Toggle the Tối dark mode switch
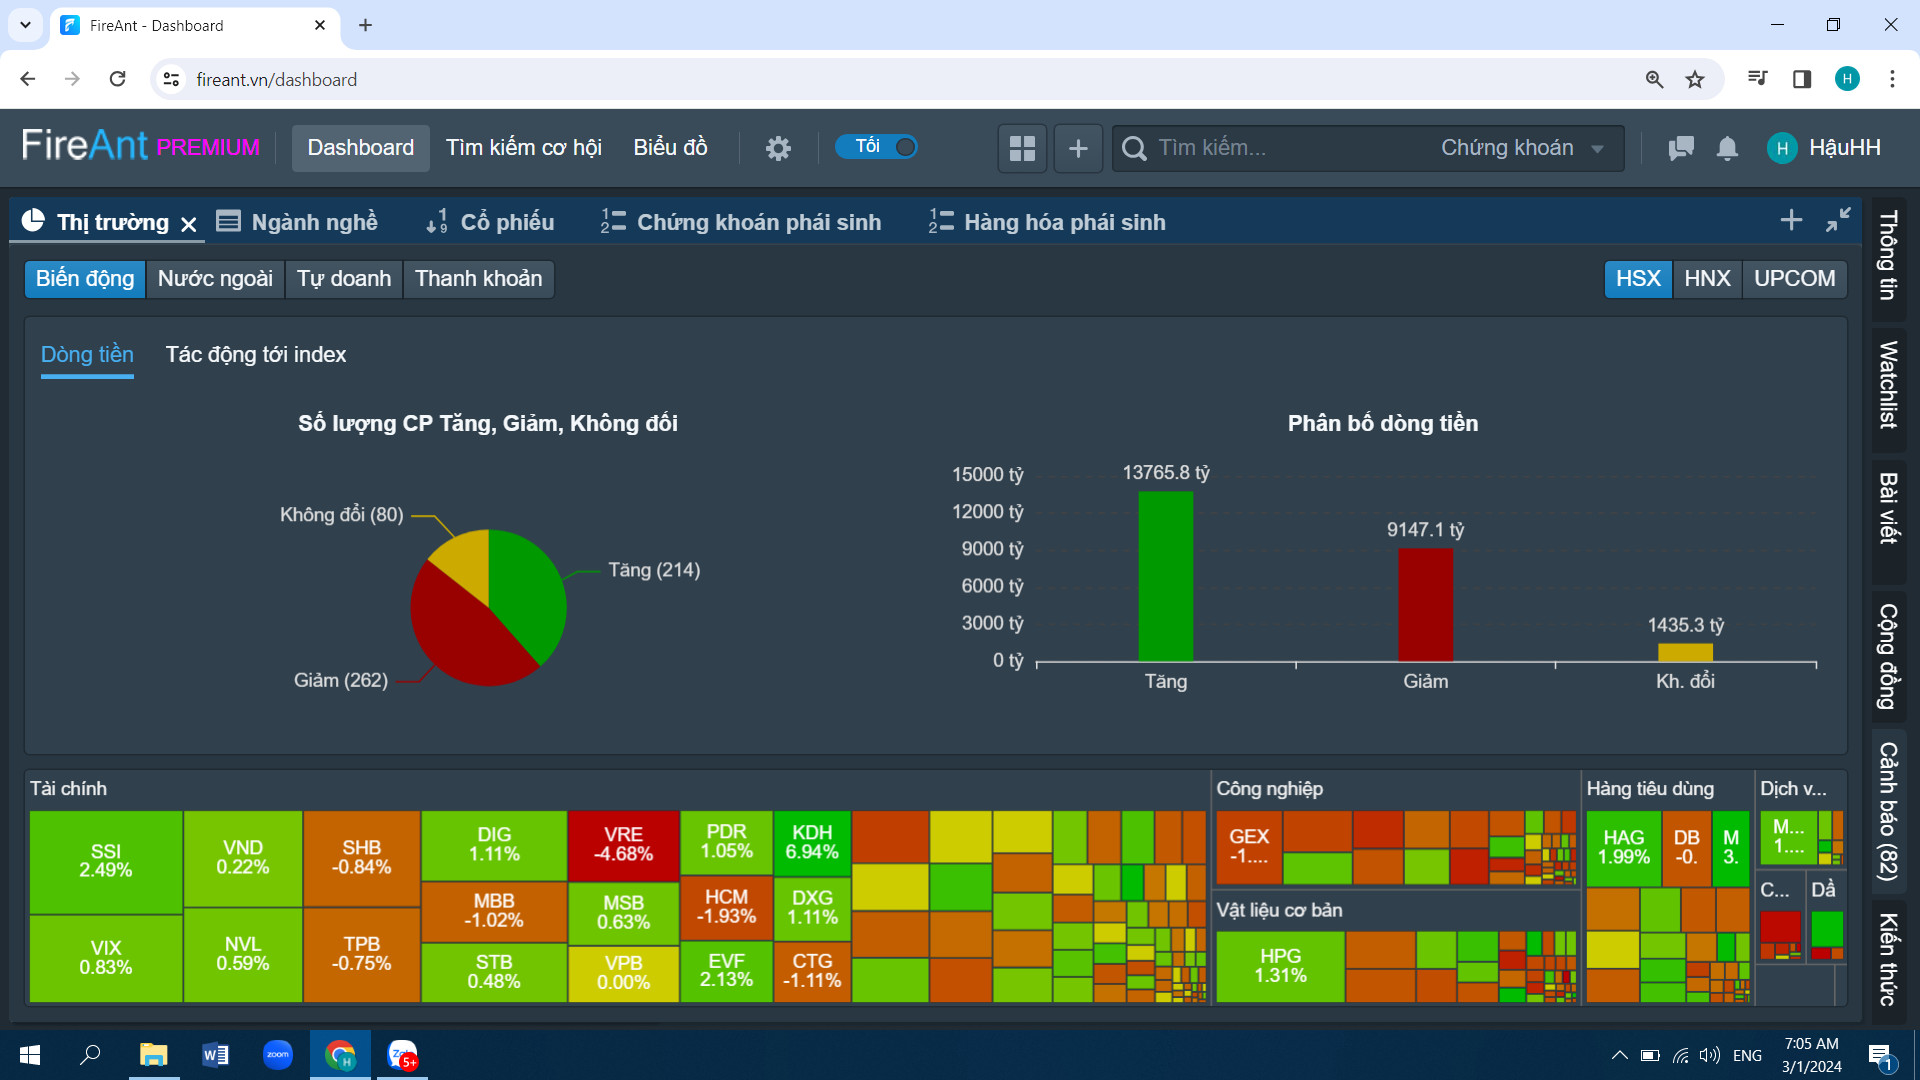The height and width of the screenshot is (1080, 1920). pos(877,147)
